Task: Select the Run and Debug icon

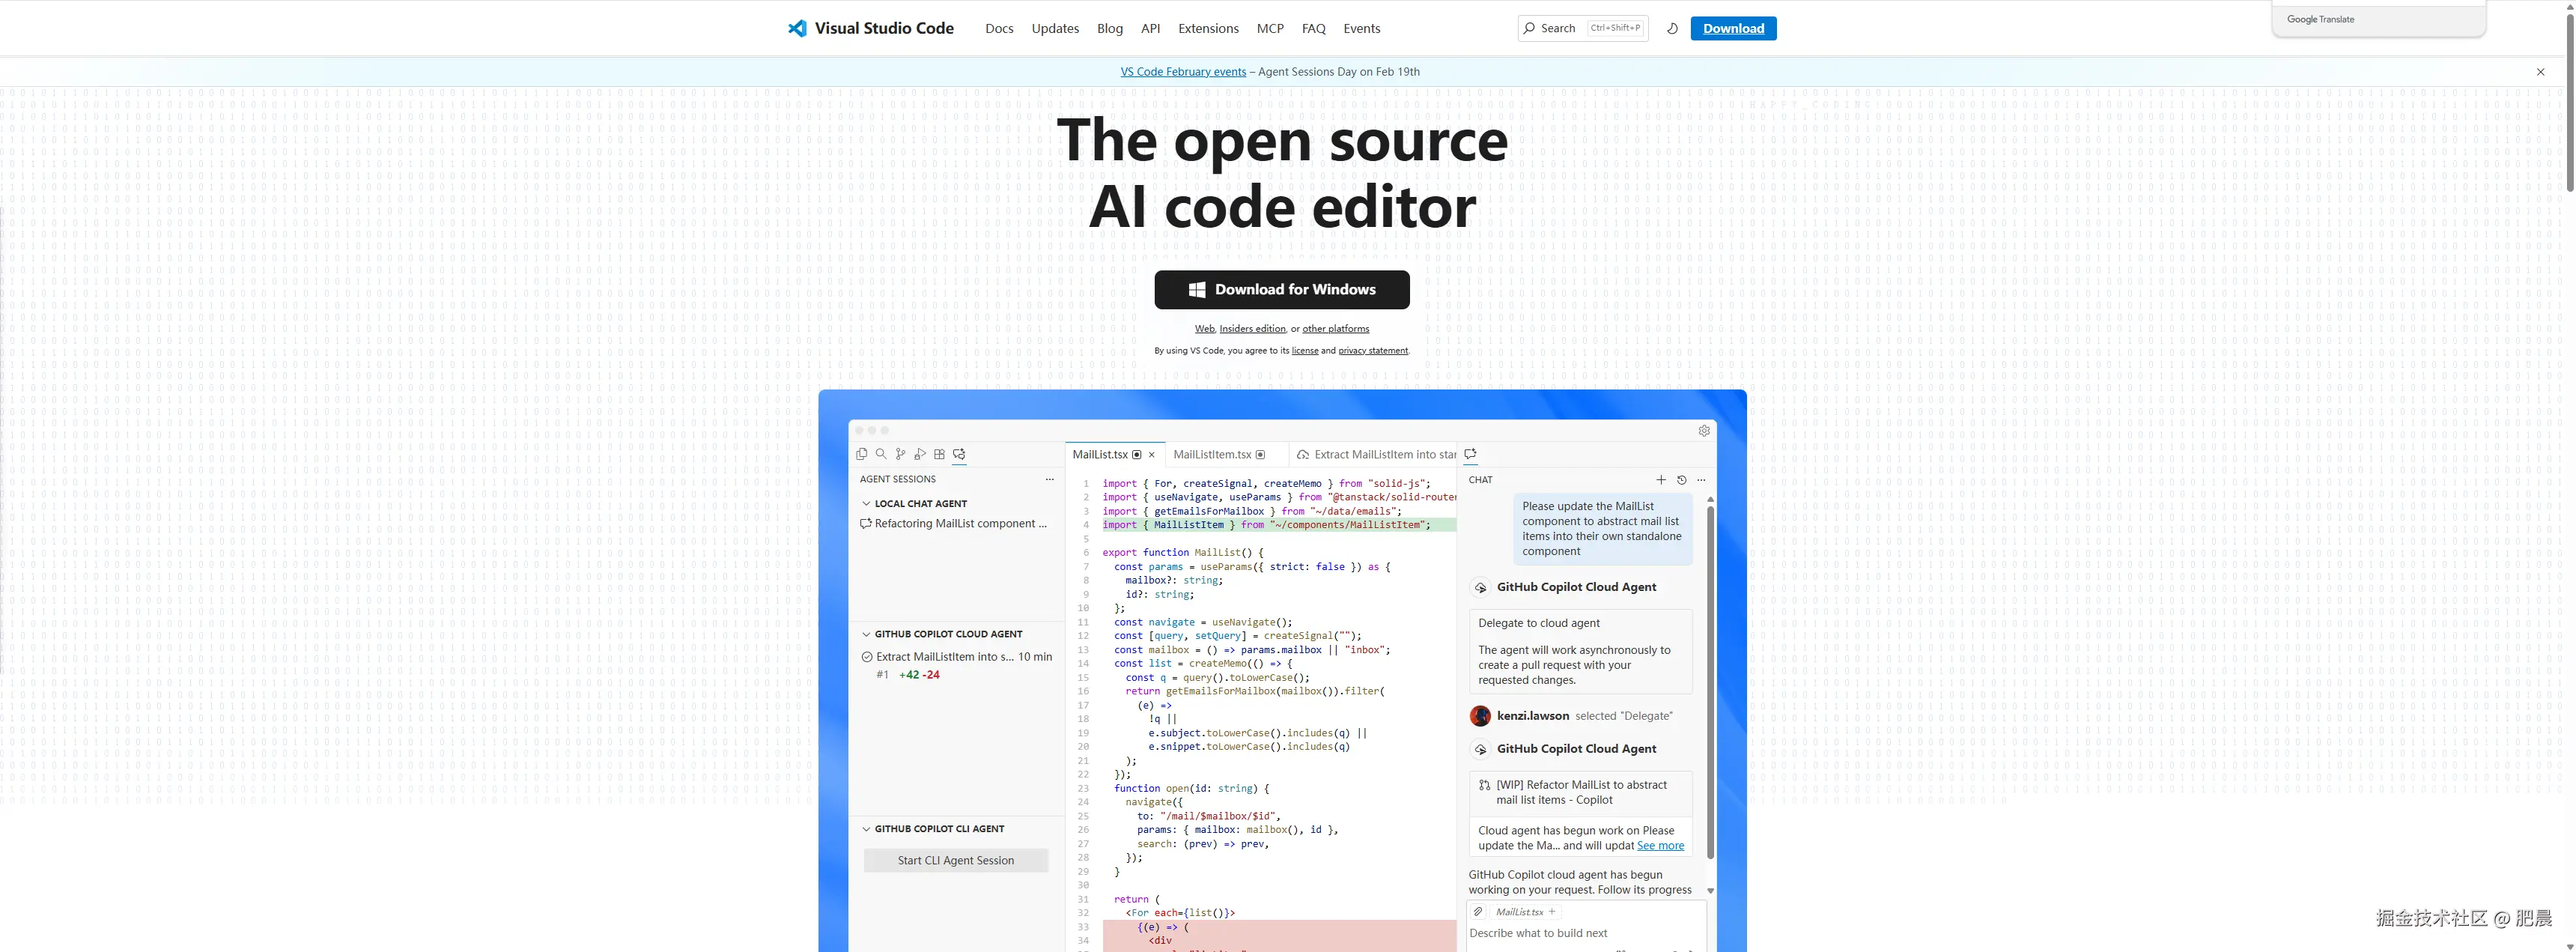Action: click(x=920, y=454)
